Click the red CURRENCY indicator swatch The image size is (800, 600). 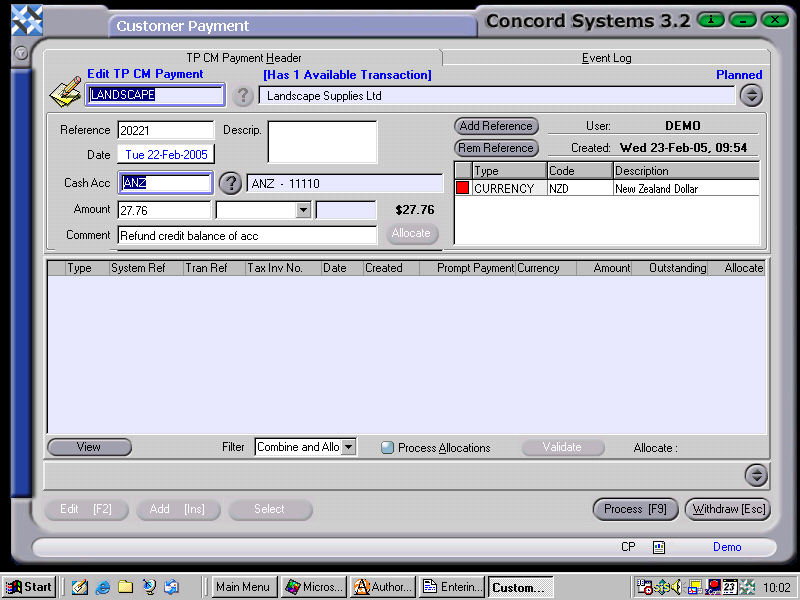(462, 188)
